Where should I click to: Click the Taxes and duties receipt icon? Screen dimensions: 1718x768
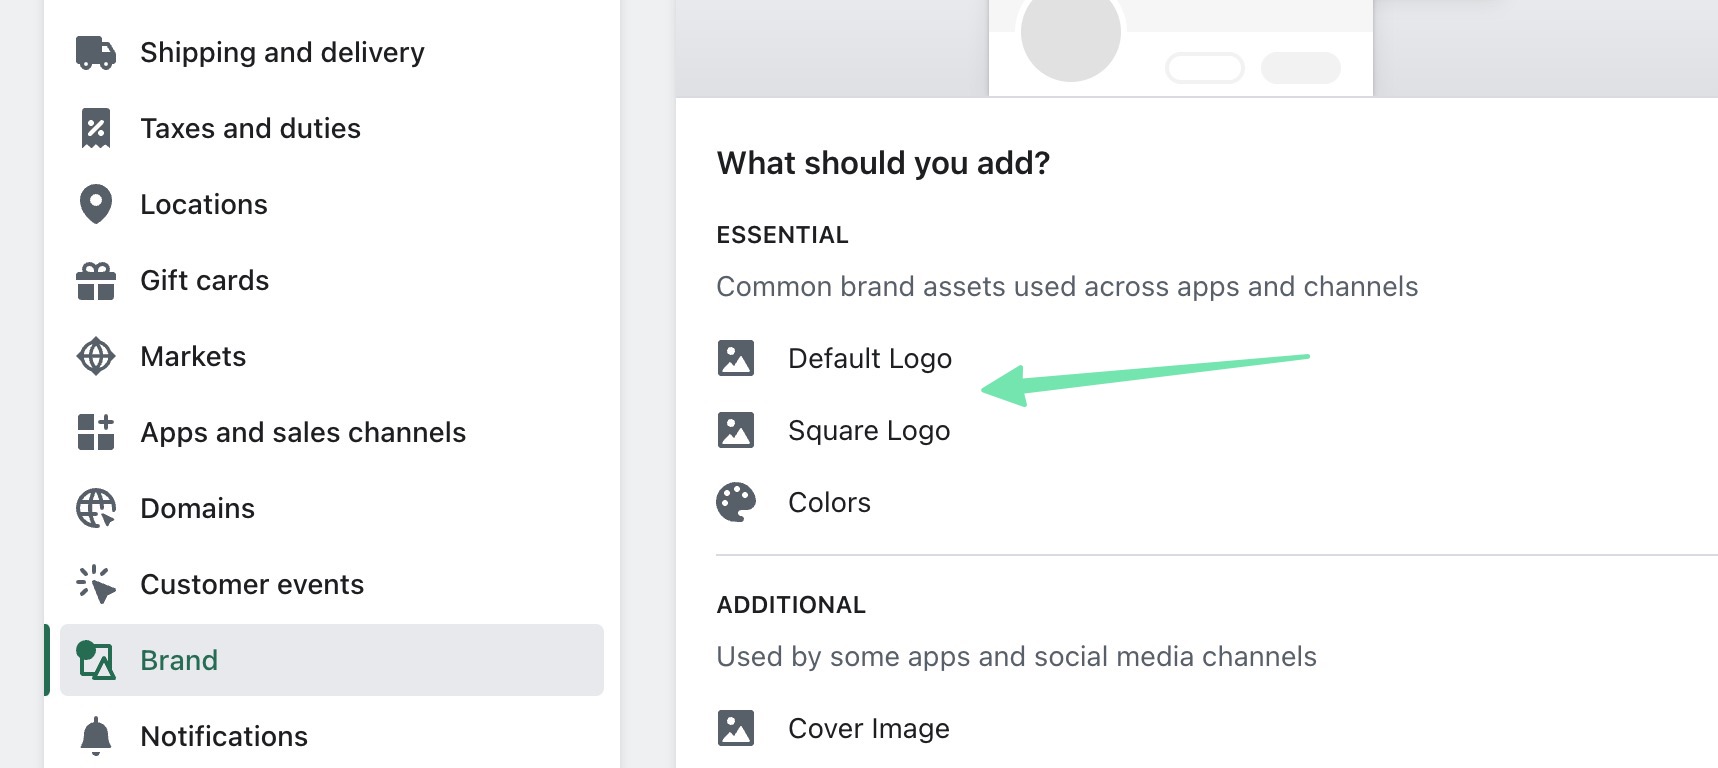coord(96,128)
